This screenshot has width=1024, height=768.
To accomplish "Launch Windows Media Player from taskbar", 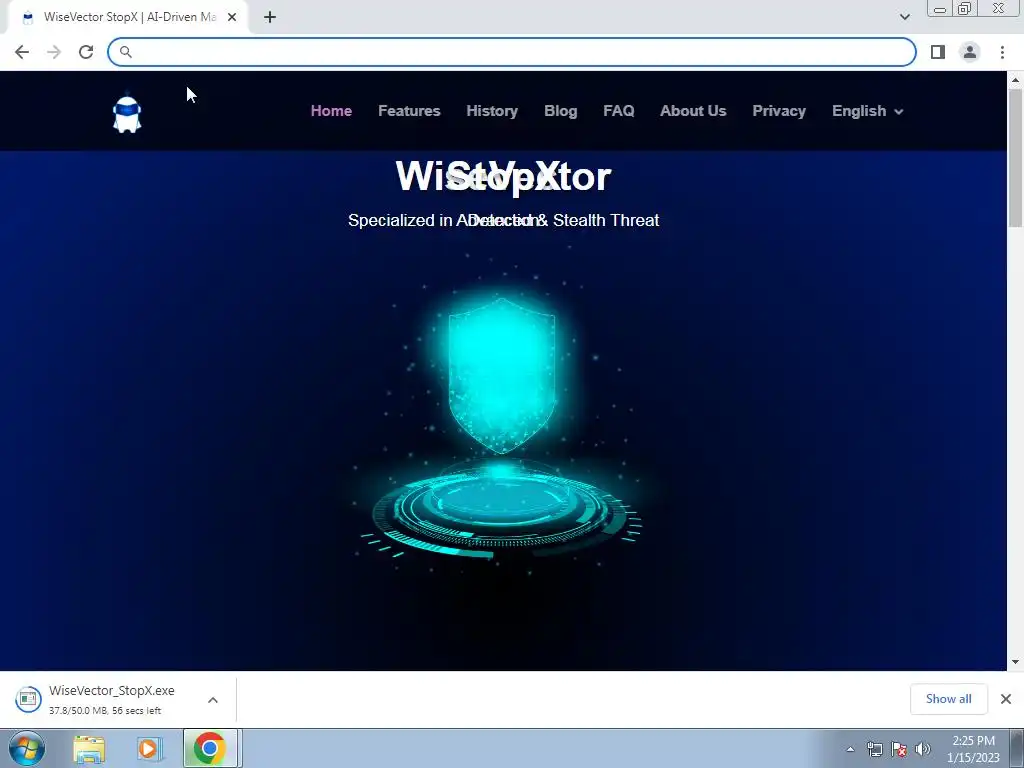I will coord(148,749).
